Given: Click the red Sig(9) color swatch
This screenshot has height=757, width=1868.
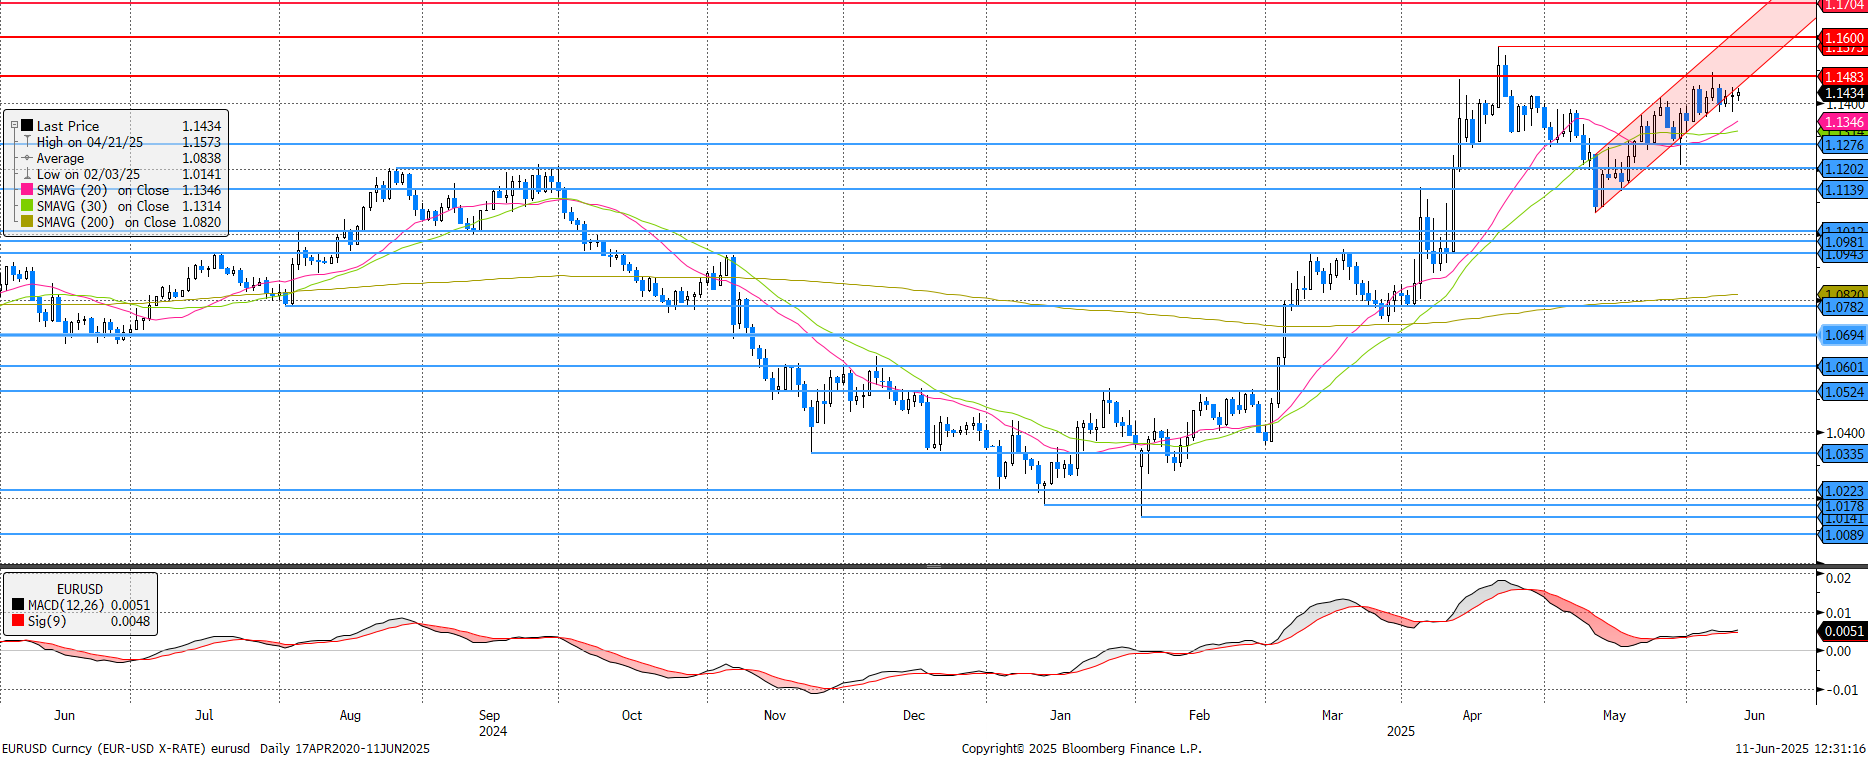Looking at the screenshot, I should (x=18, y=621).
